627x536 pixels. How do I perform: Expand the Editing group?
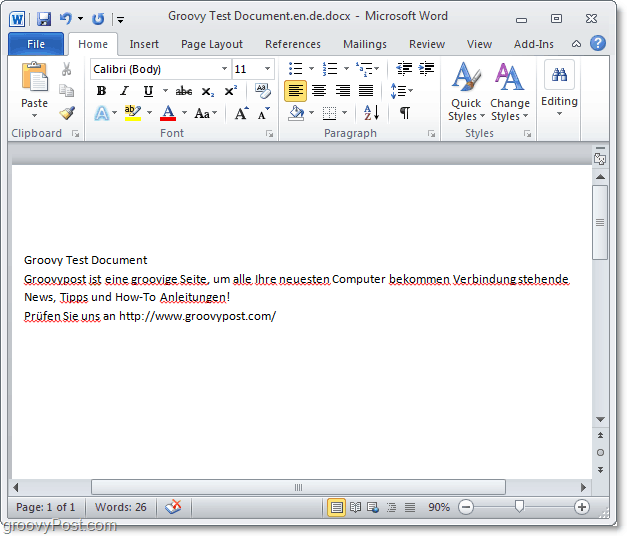(x=559, y=89)
